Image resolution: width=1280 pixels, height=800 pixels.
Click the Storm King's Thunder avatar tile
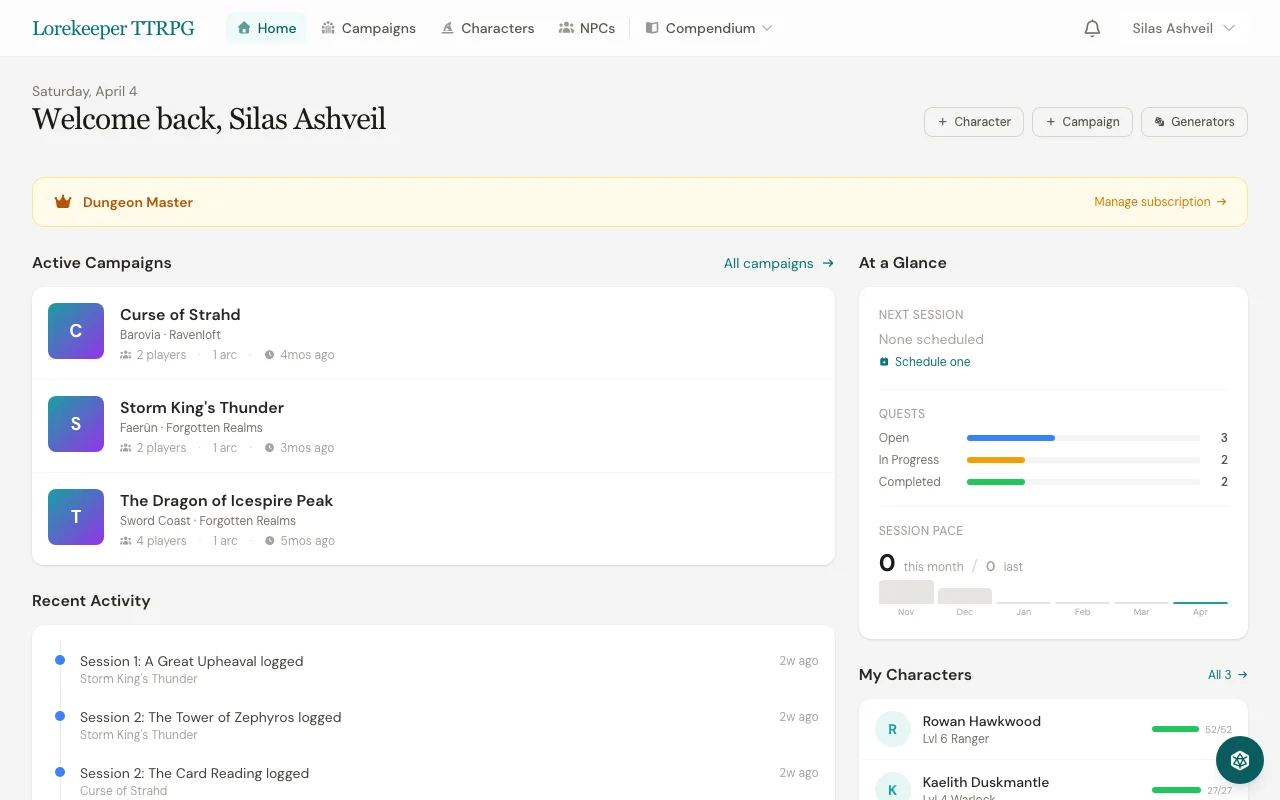pos(76,424)
